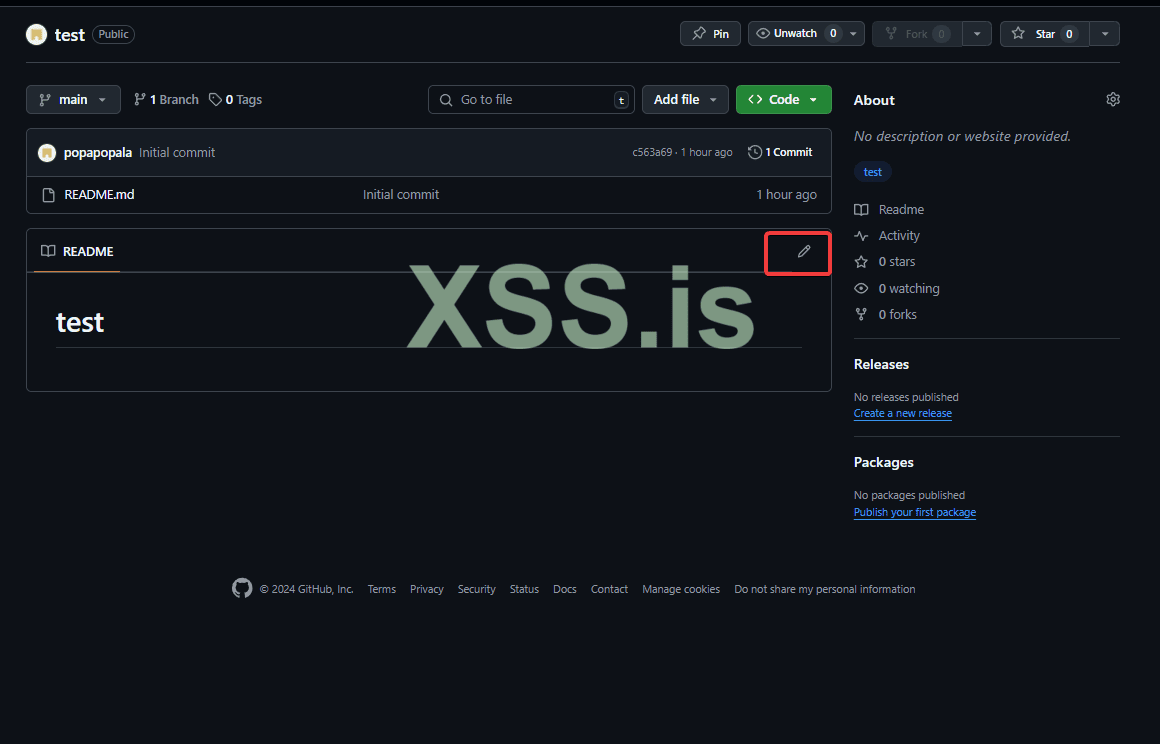Click the repository owner avatar beside test
Viewport: 1160px width, 744px height.
(x=36, y=35)
